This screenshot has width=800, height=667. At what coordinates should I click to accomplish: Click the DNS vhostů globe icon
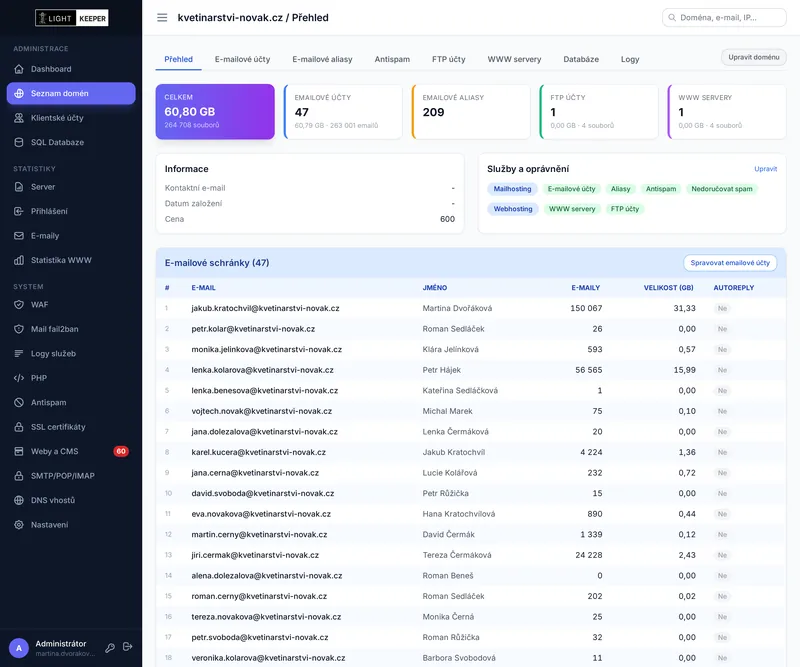[x=19, y=500]
